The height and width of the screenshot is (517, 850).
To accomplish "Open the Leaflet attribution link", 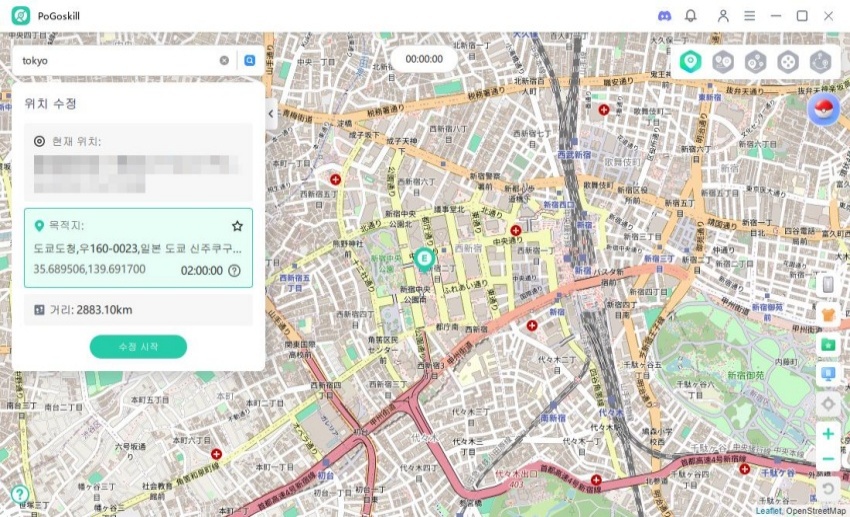I will click(x=769, y=511).
